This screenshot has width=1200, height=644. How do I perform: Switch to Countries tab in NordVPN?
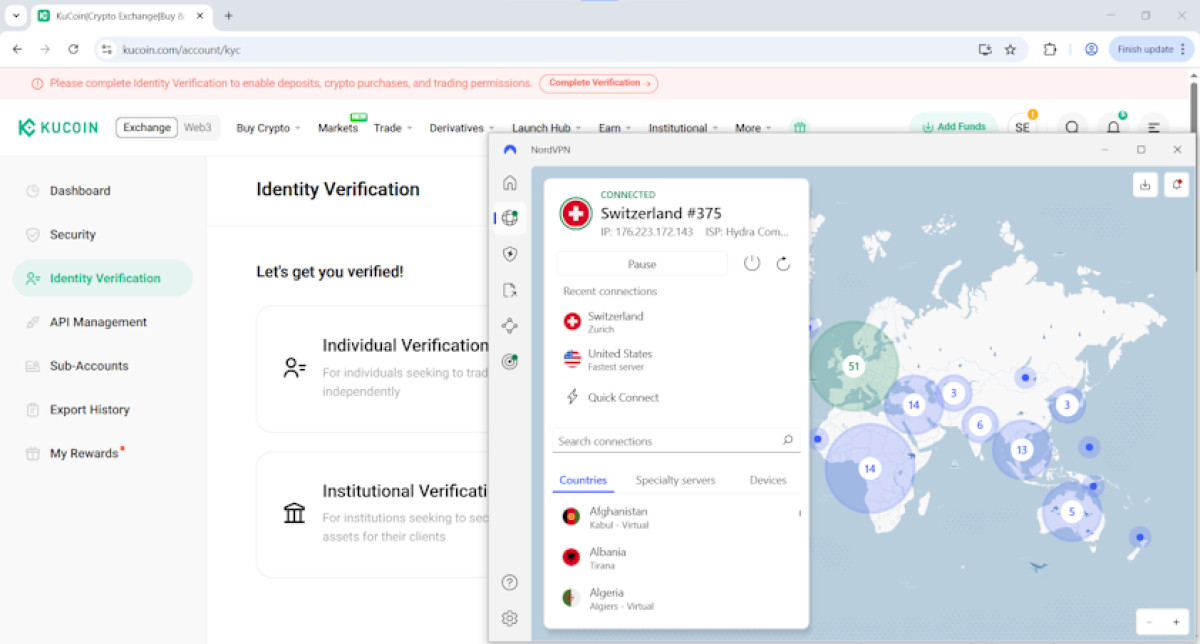[x=583, y=480]
